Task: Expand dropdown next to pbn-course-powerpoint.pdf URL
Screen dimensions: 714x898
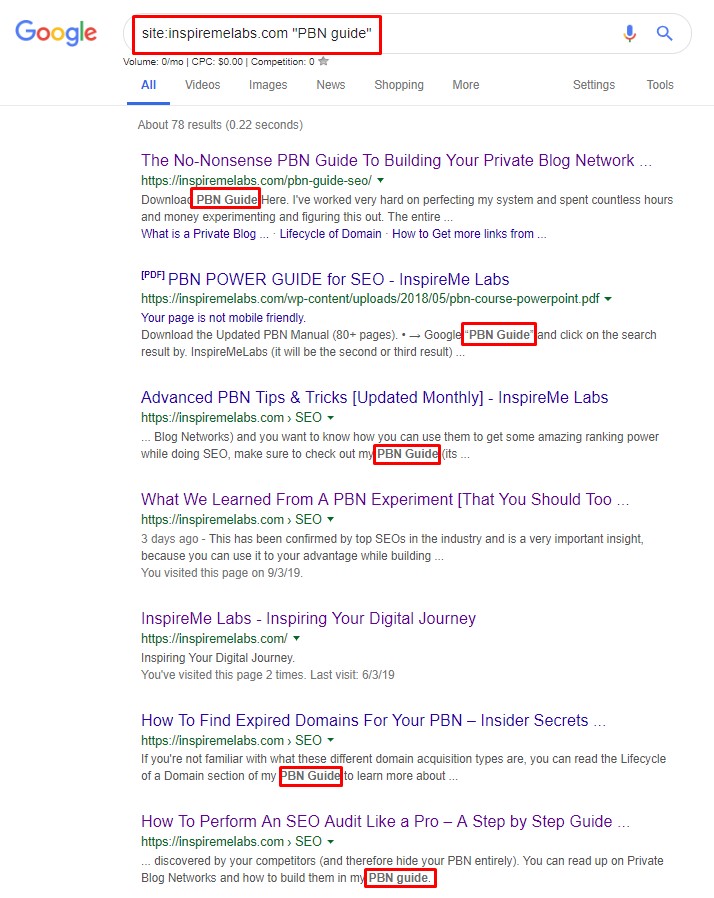Action: 608,298
